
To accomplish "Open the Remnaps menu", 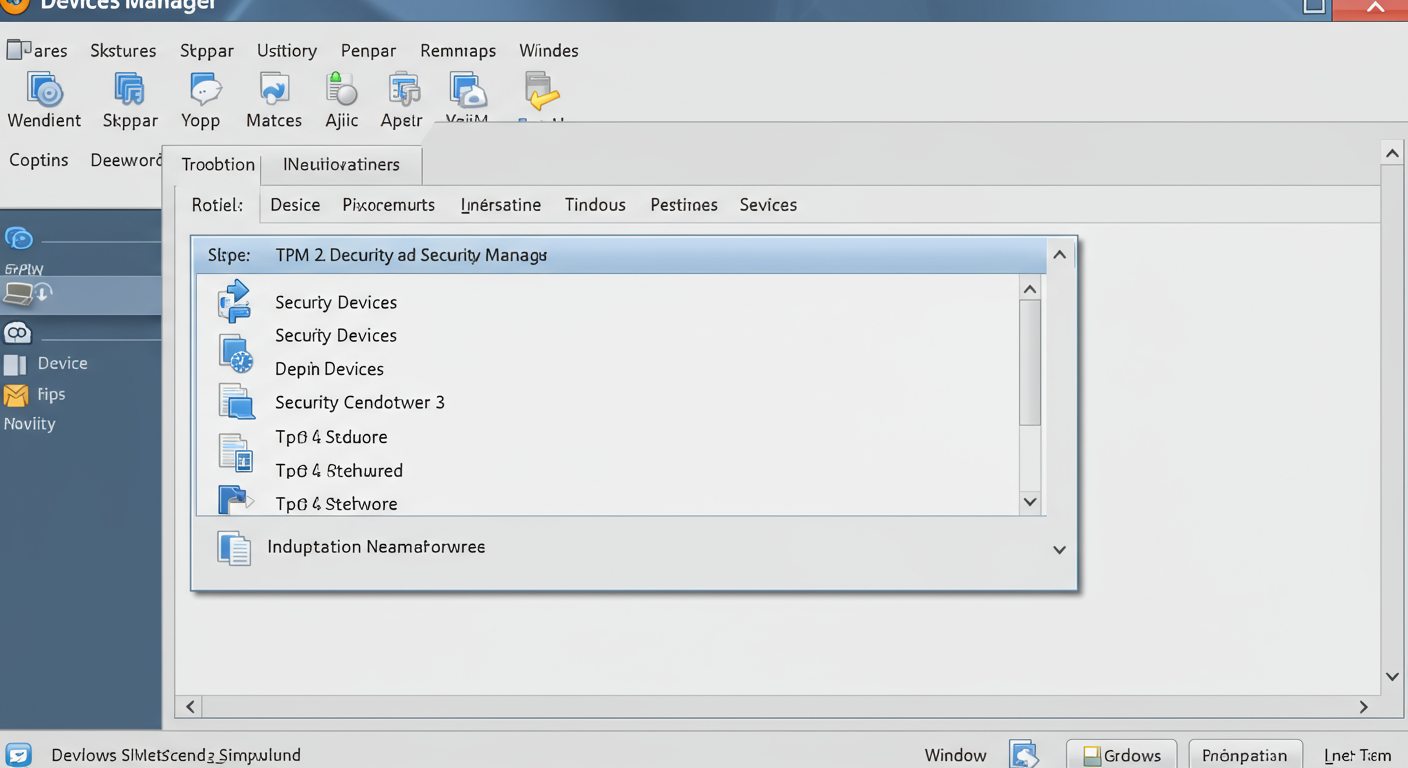I will coord(458,50).
